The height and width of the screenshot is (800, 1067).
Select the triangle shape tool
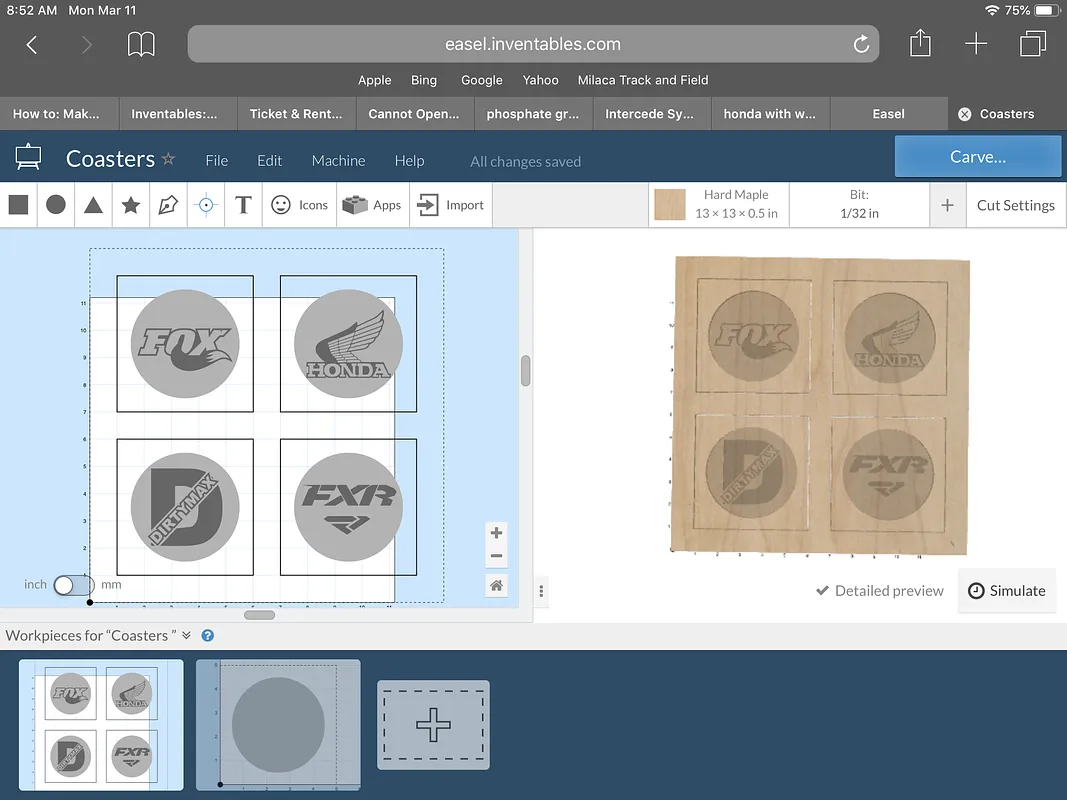tap(93, 205)
